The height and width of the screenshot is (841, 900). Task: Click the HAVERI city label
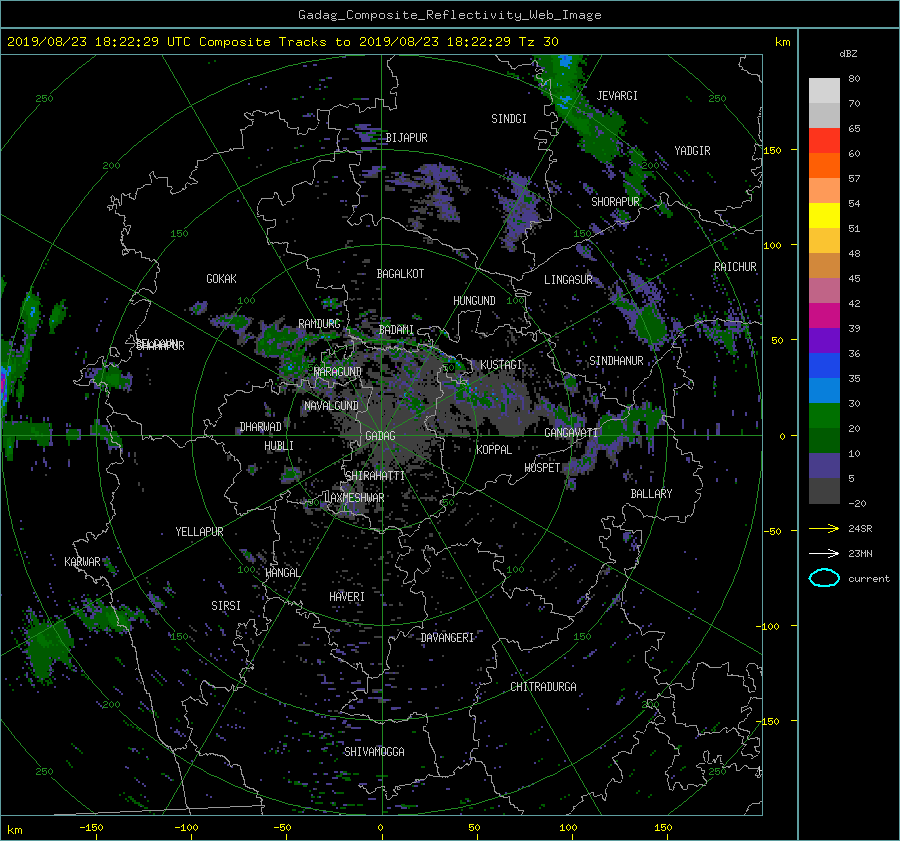point(347,597)
